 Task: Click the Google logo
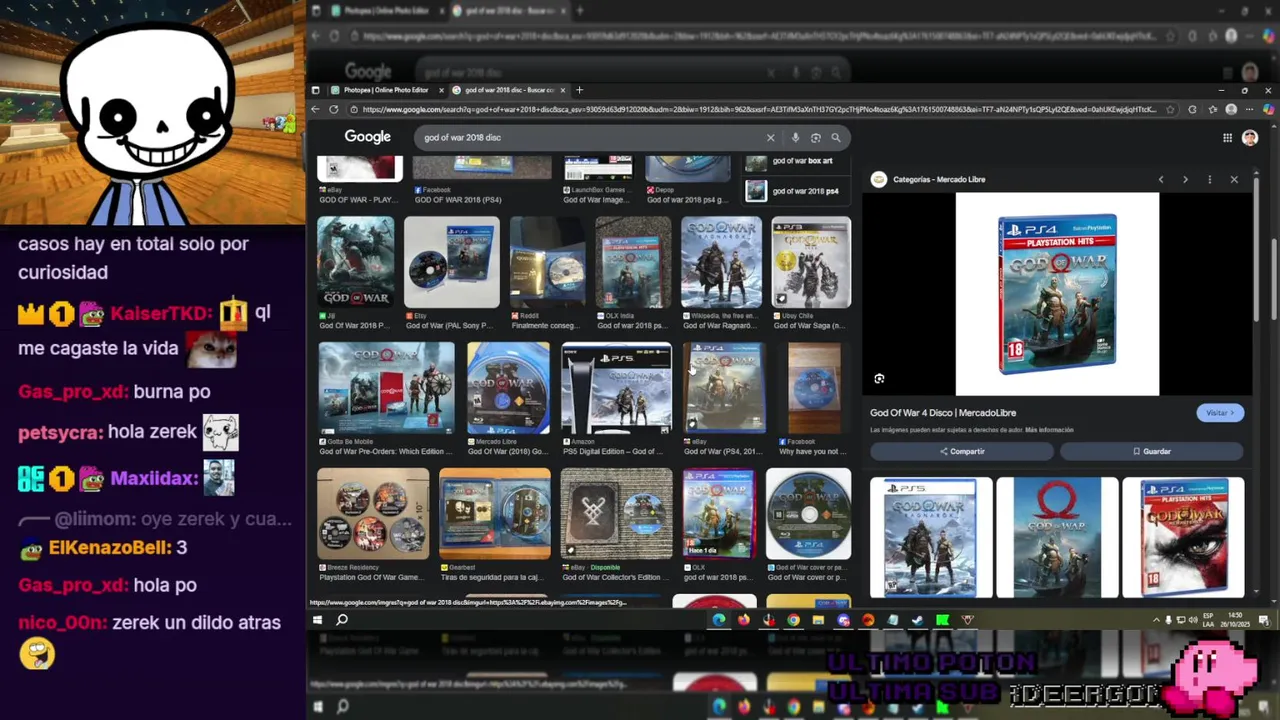[x=367, y=137]
